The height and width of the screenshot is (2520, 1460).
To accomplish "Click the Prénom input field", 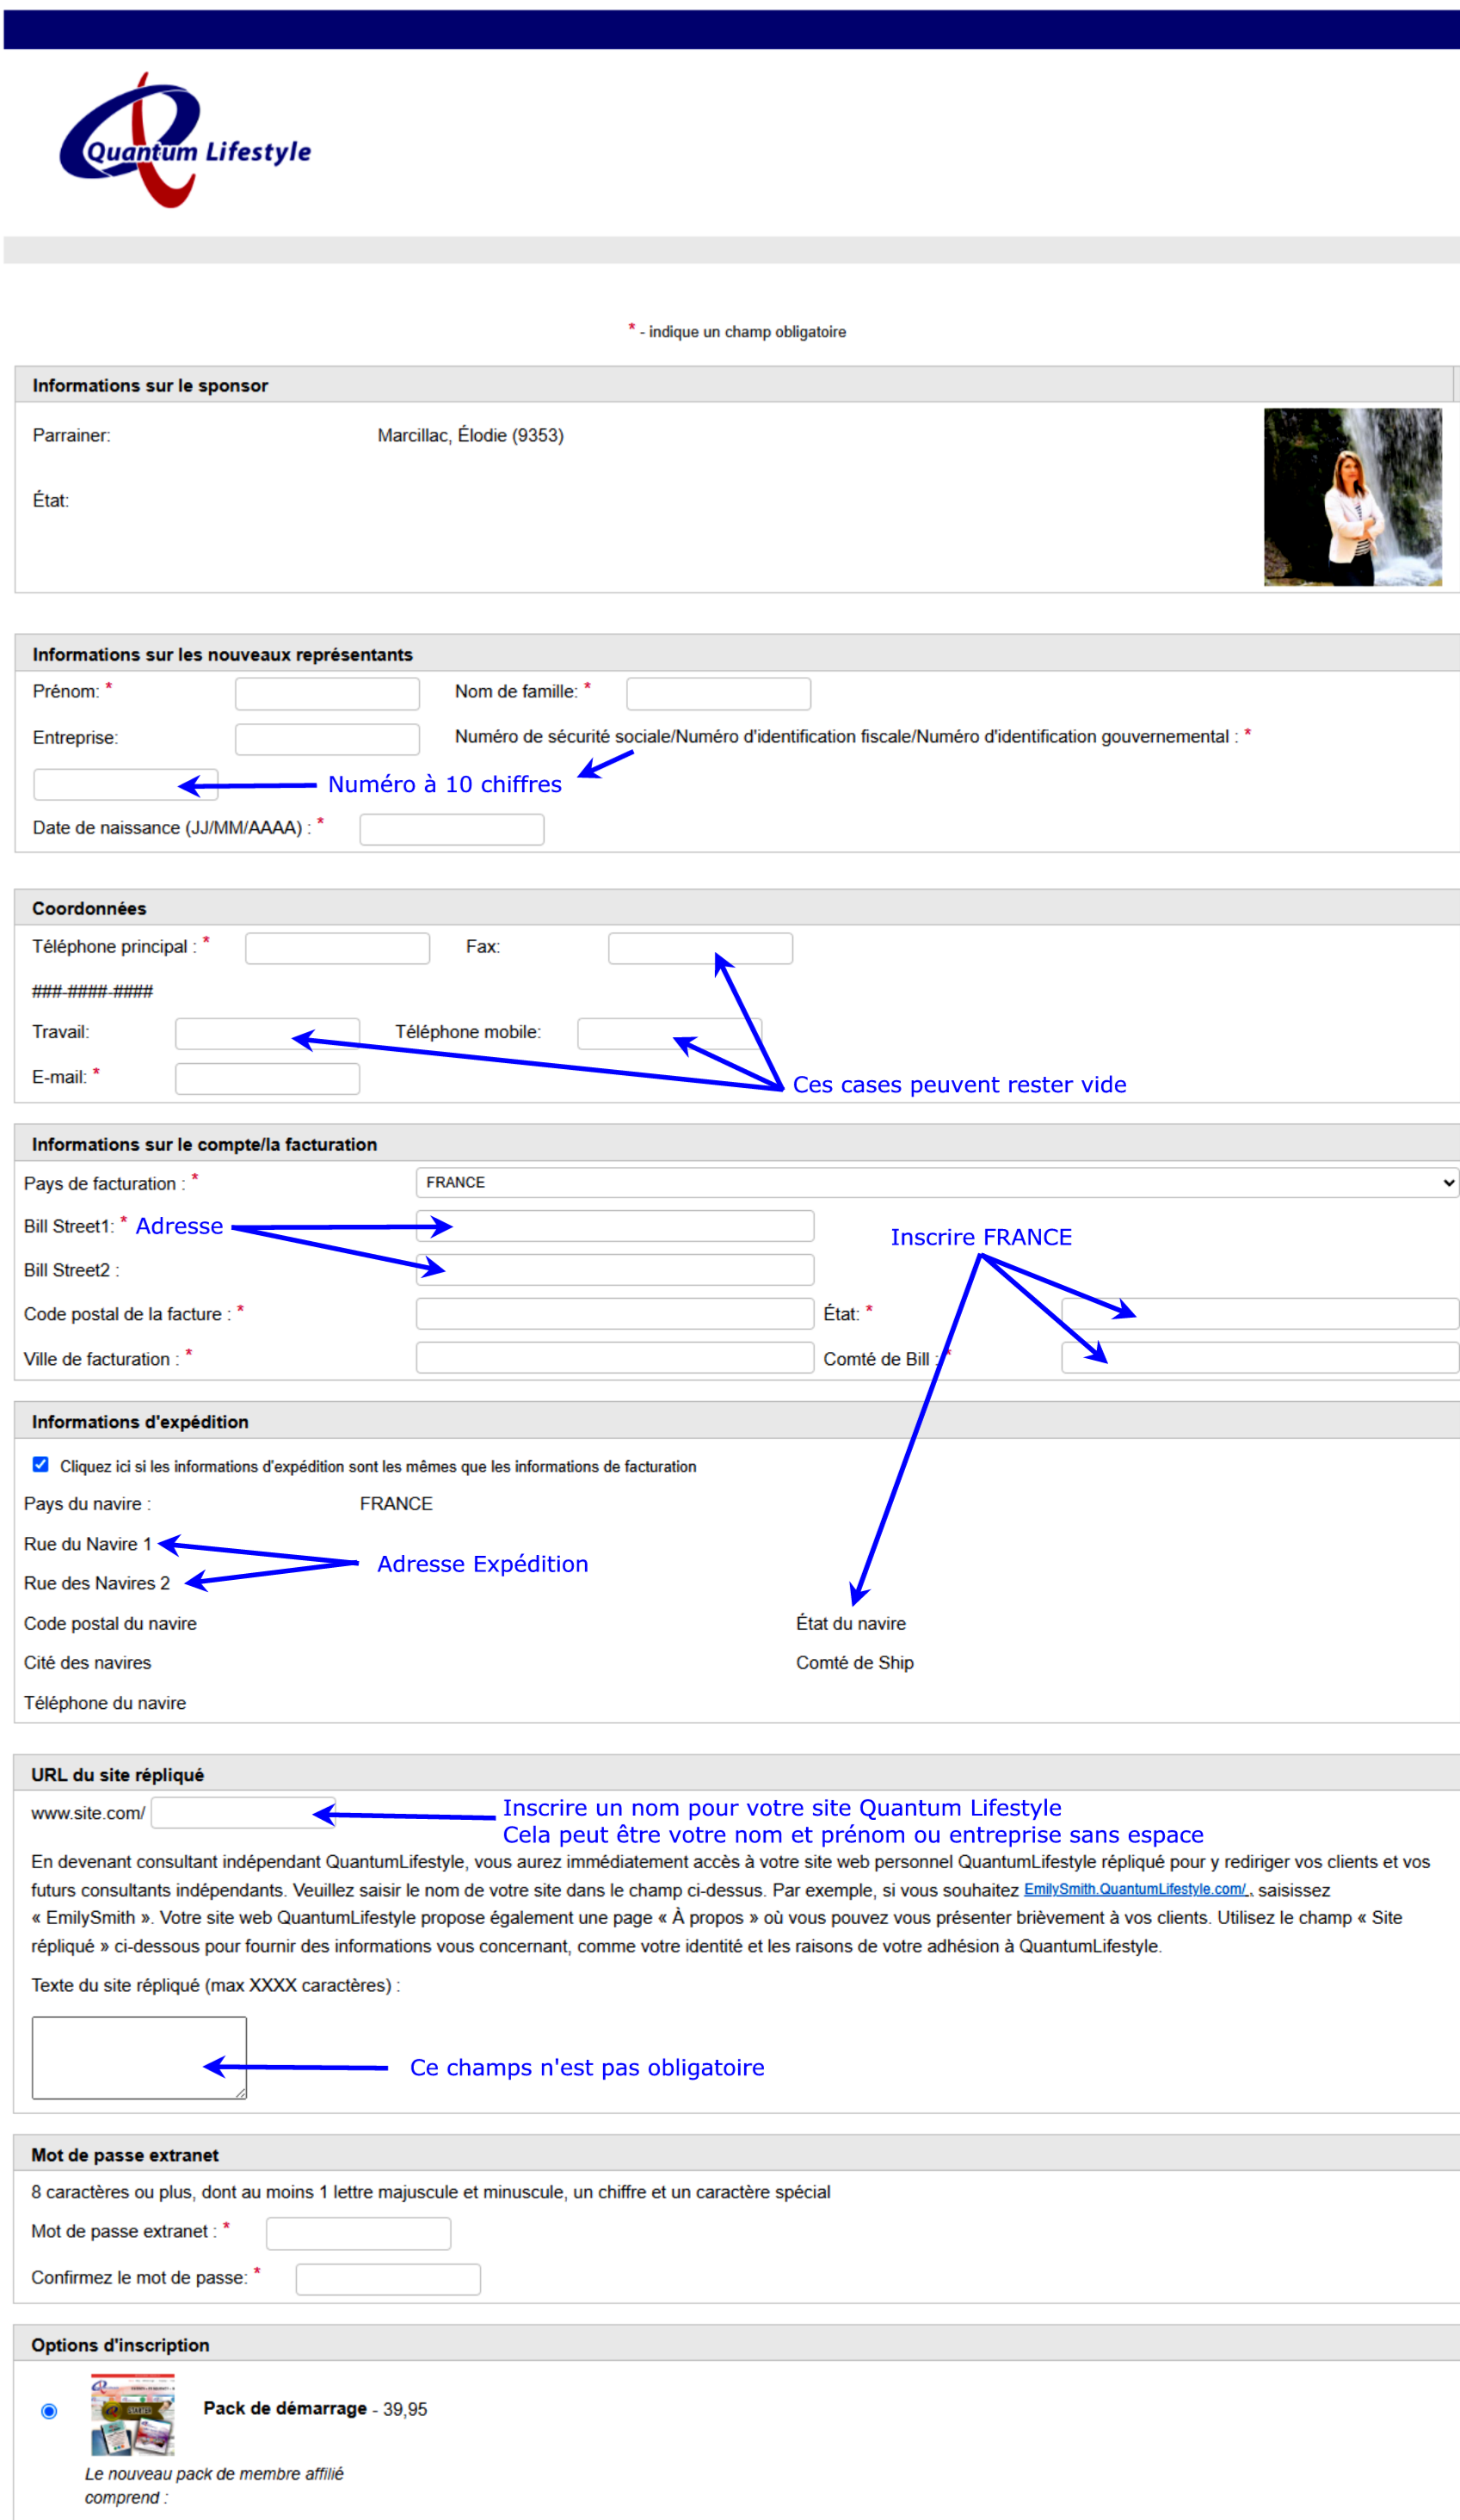I will [327, 693].
